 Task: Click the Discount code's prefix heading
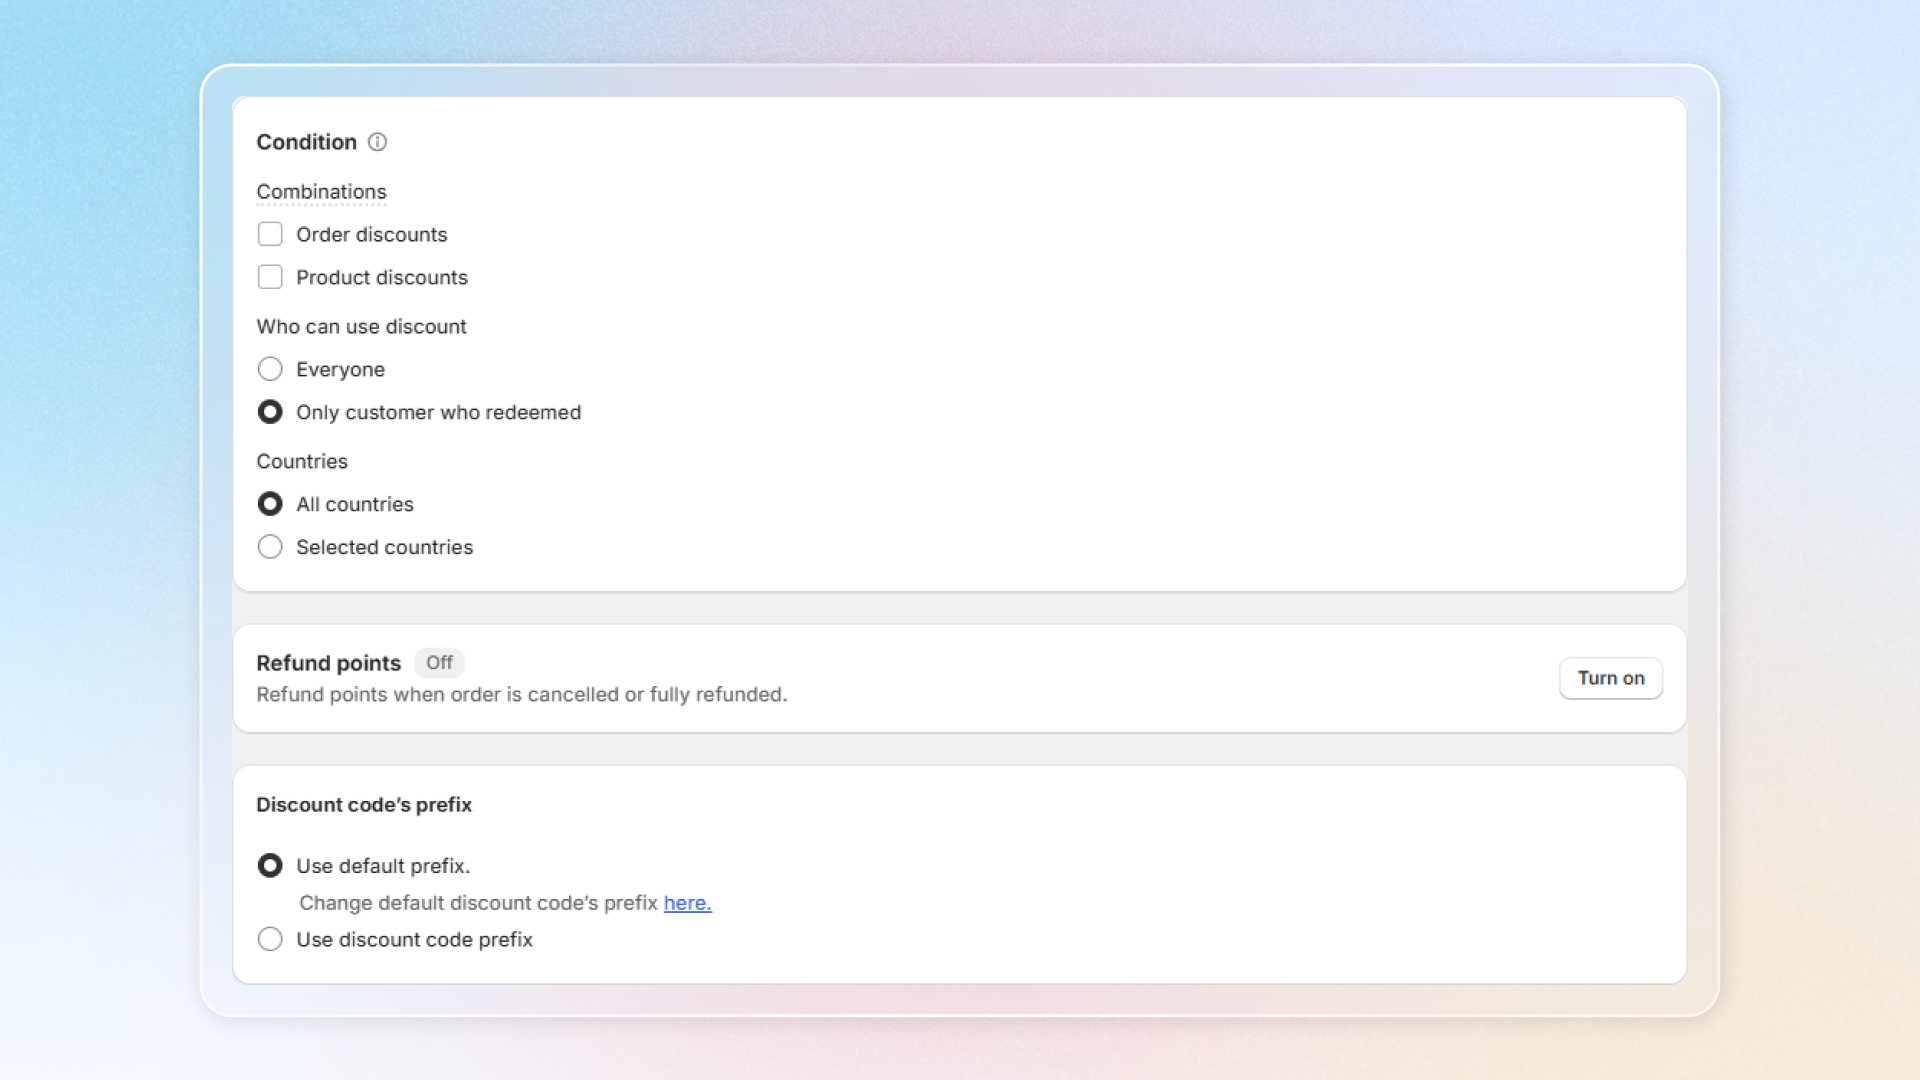coord(364,805)
